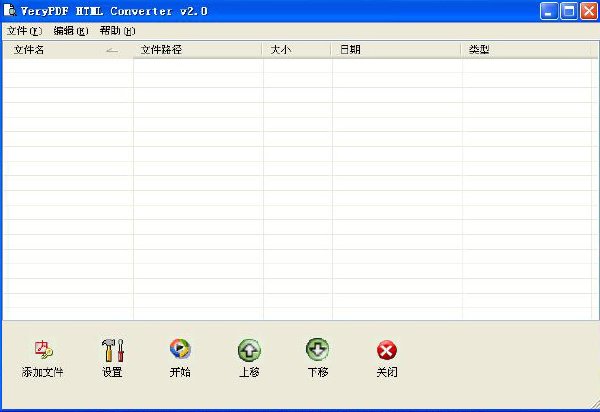Move file up with 上移 arrow icon

click(249, 350)
